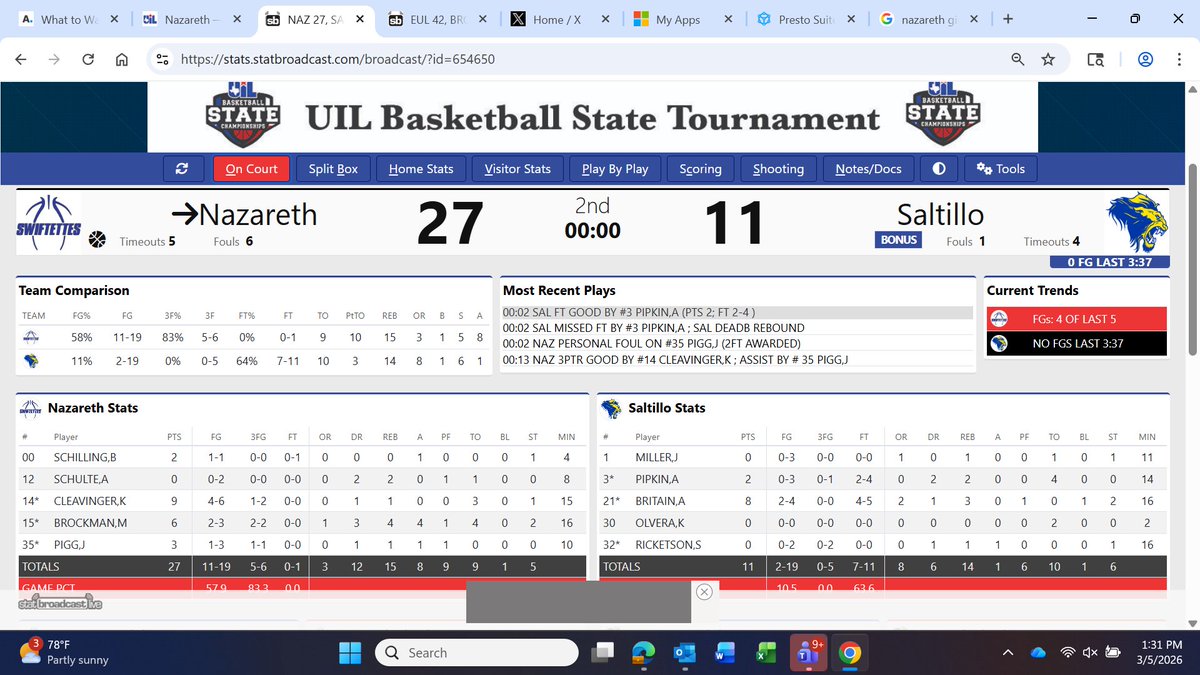The width and height of the screenshot is (1200, 675).
Task: Click the 'NAZ 3PTR GOOD' play line
Action: click(x=736, y=360)
